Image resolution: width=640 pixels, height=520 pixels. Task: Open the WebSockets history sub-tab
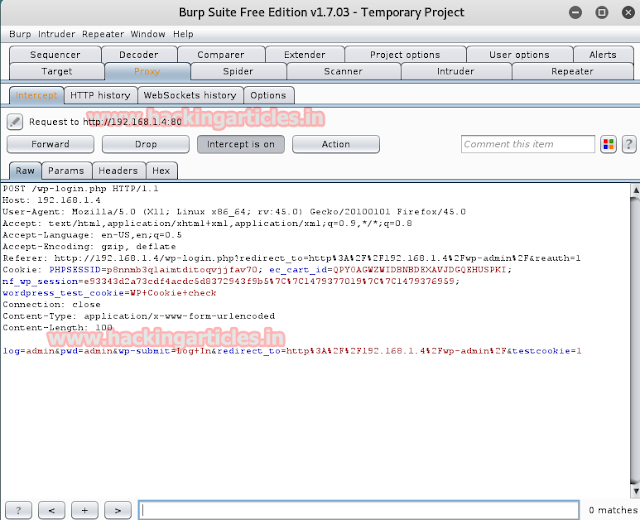point(190,96)
